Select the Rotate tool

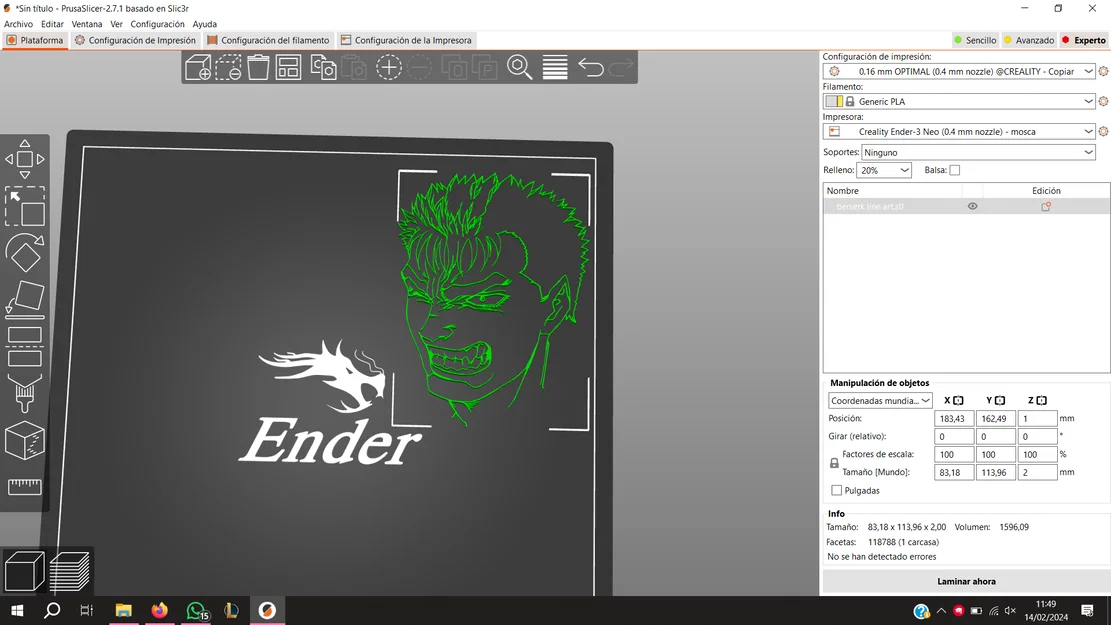click(25, 253)
